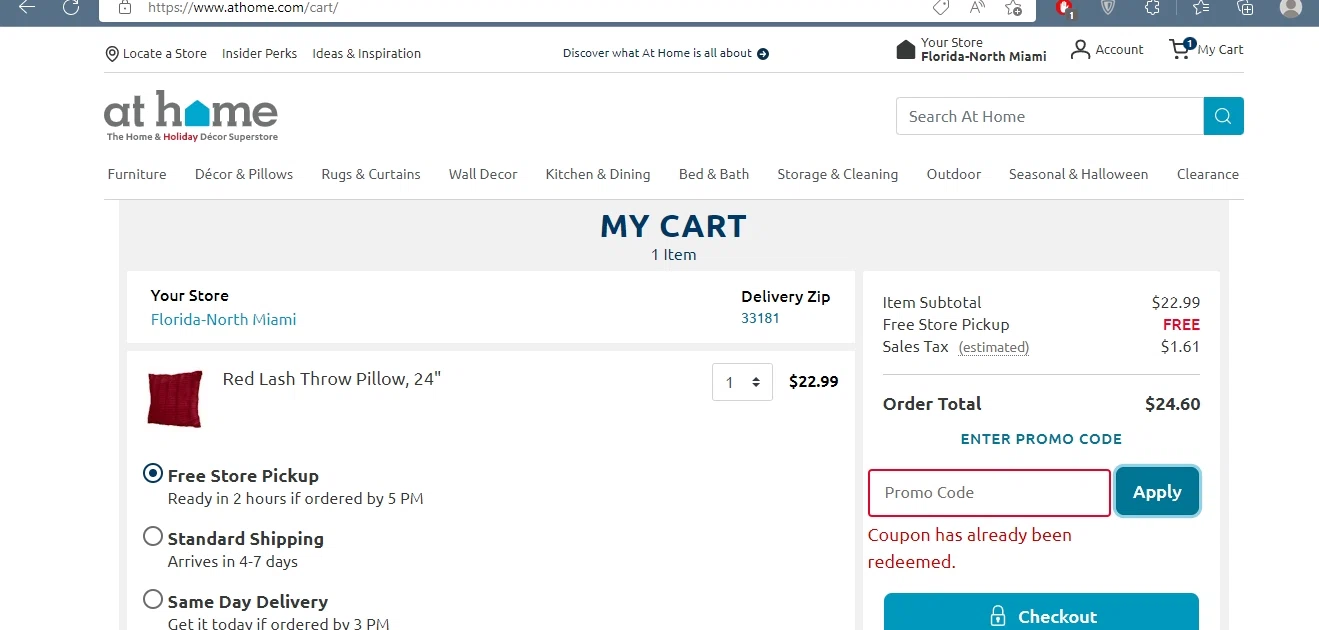Image resolution: width=1319 pixels, height=630 pixels.
Task: Open the Clearance menu
Action: tap(1208, 174)
